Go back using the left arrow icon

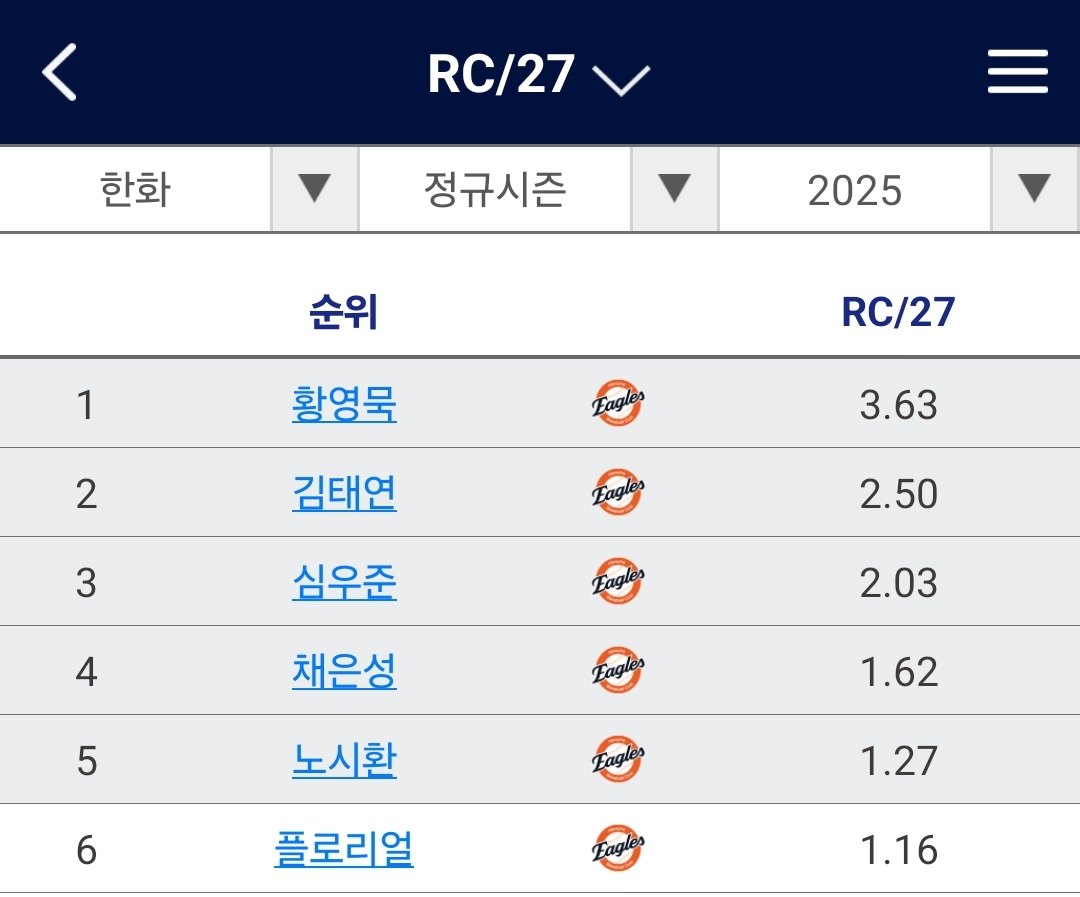pyautogui.click(x=59, y=72)
